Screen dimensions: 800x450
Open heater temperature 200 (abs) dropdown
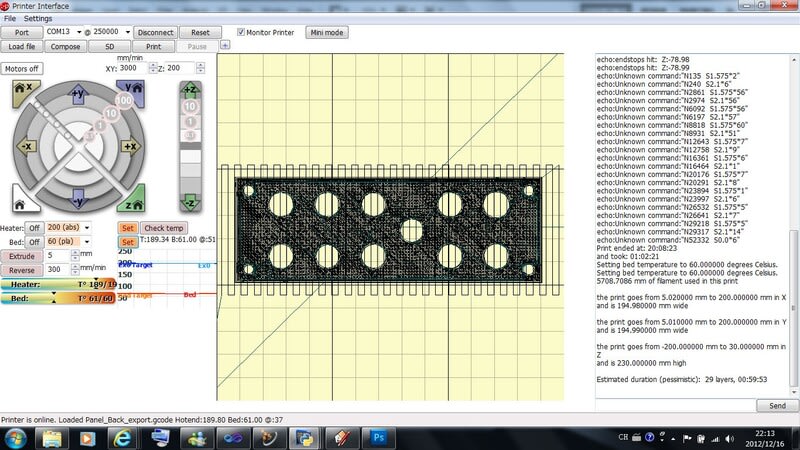click(x=87, y=228)
